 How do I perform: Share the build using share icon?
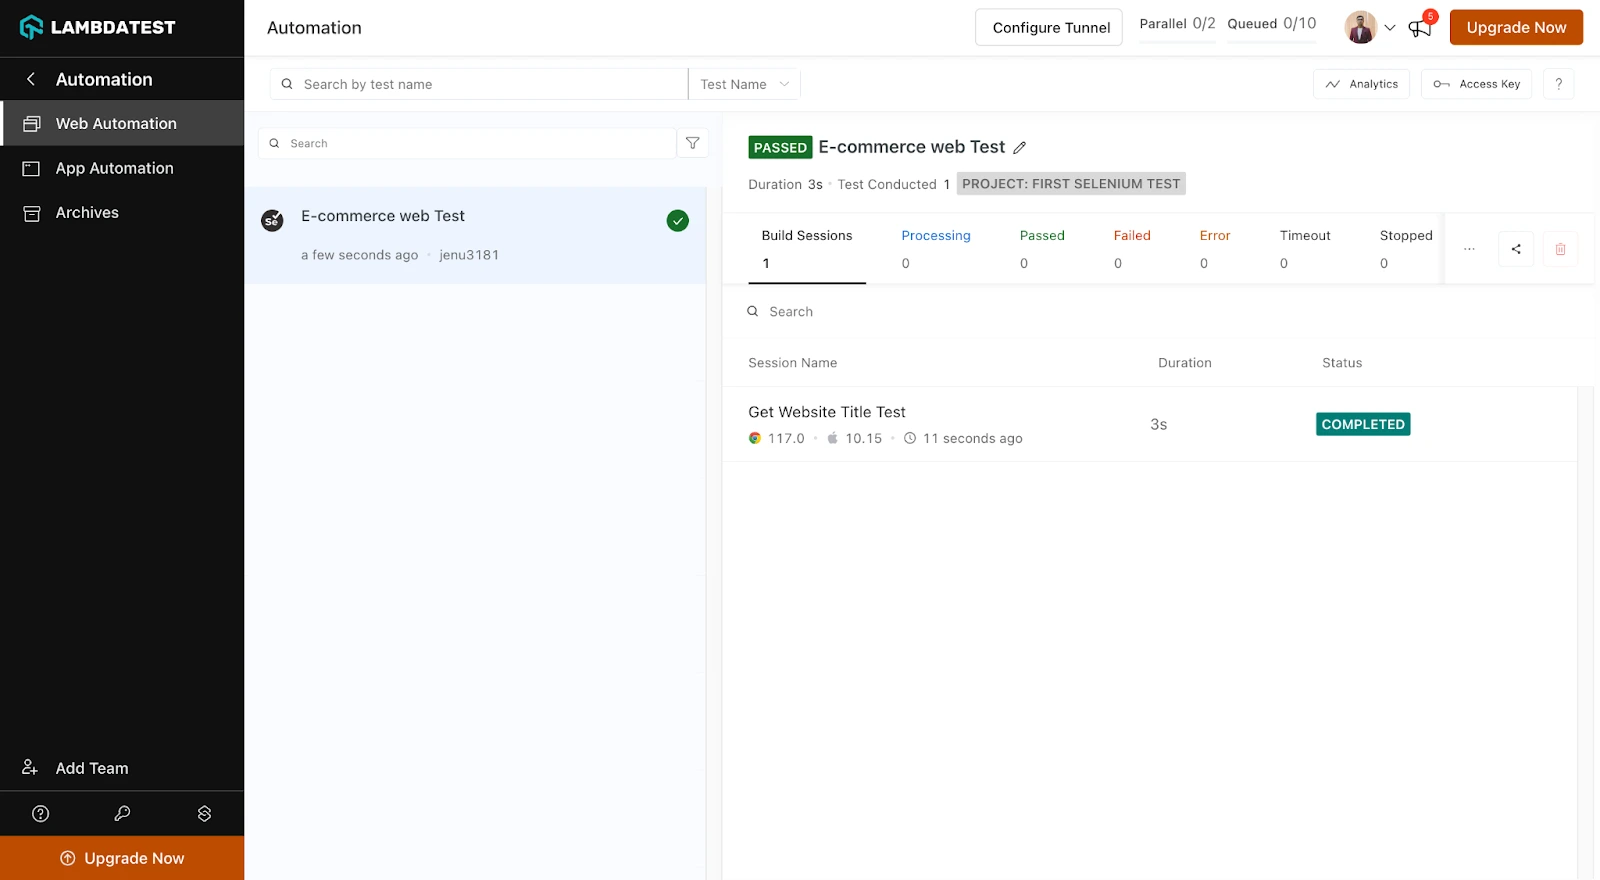click(1516, 249)
